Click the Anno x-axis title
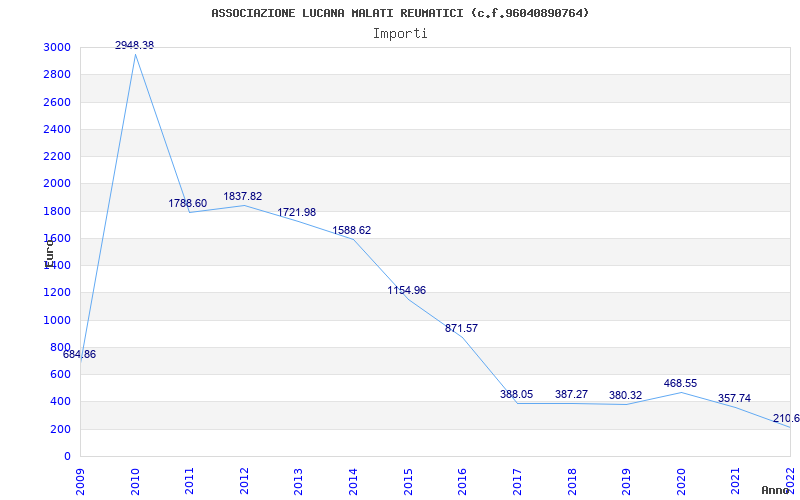 pyautogui.click(x=775, y=490)
